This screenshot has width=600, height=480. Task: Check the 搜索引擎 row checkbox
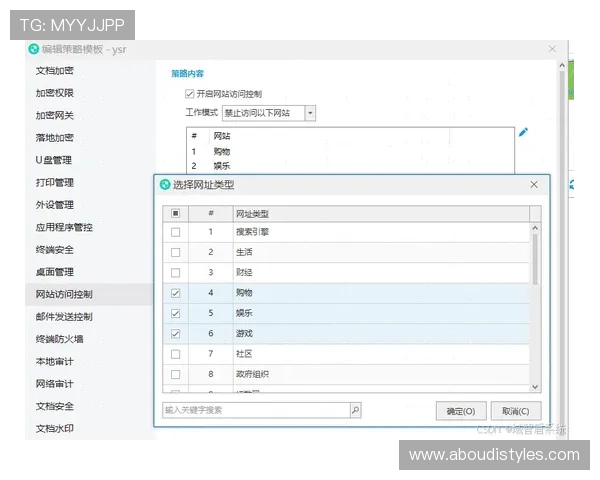pos(176,232)
